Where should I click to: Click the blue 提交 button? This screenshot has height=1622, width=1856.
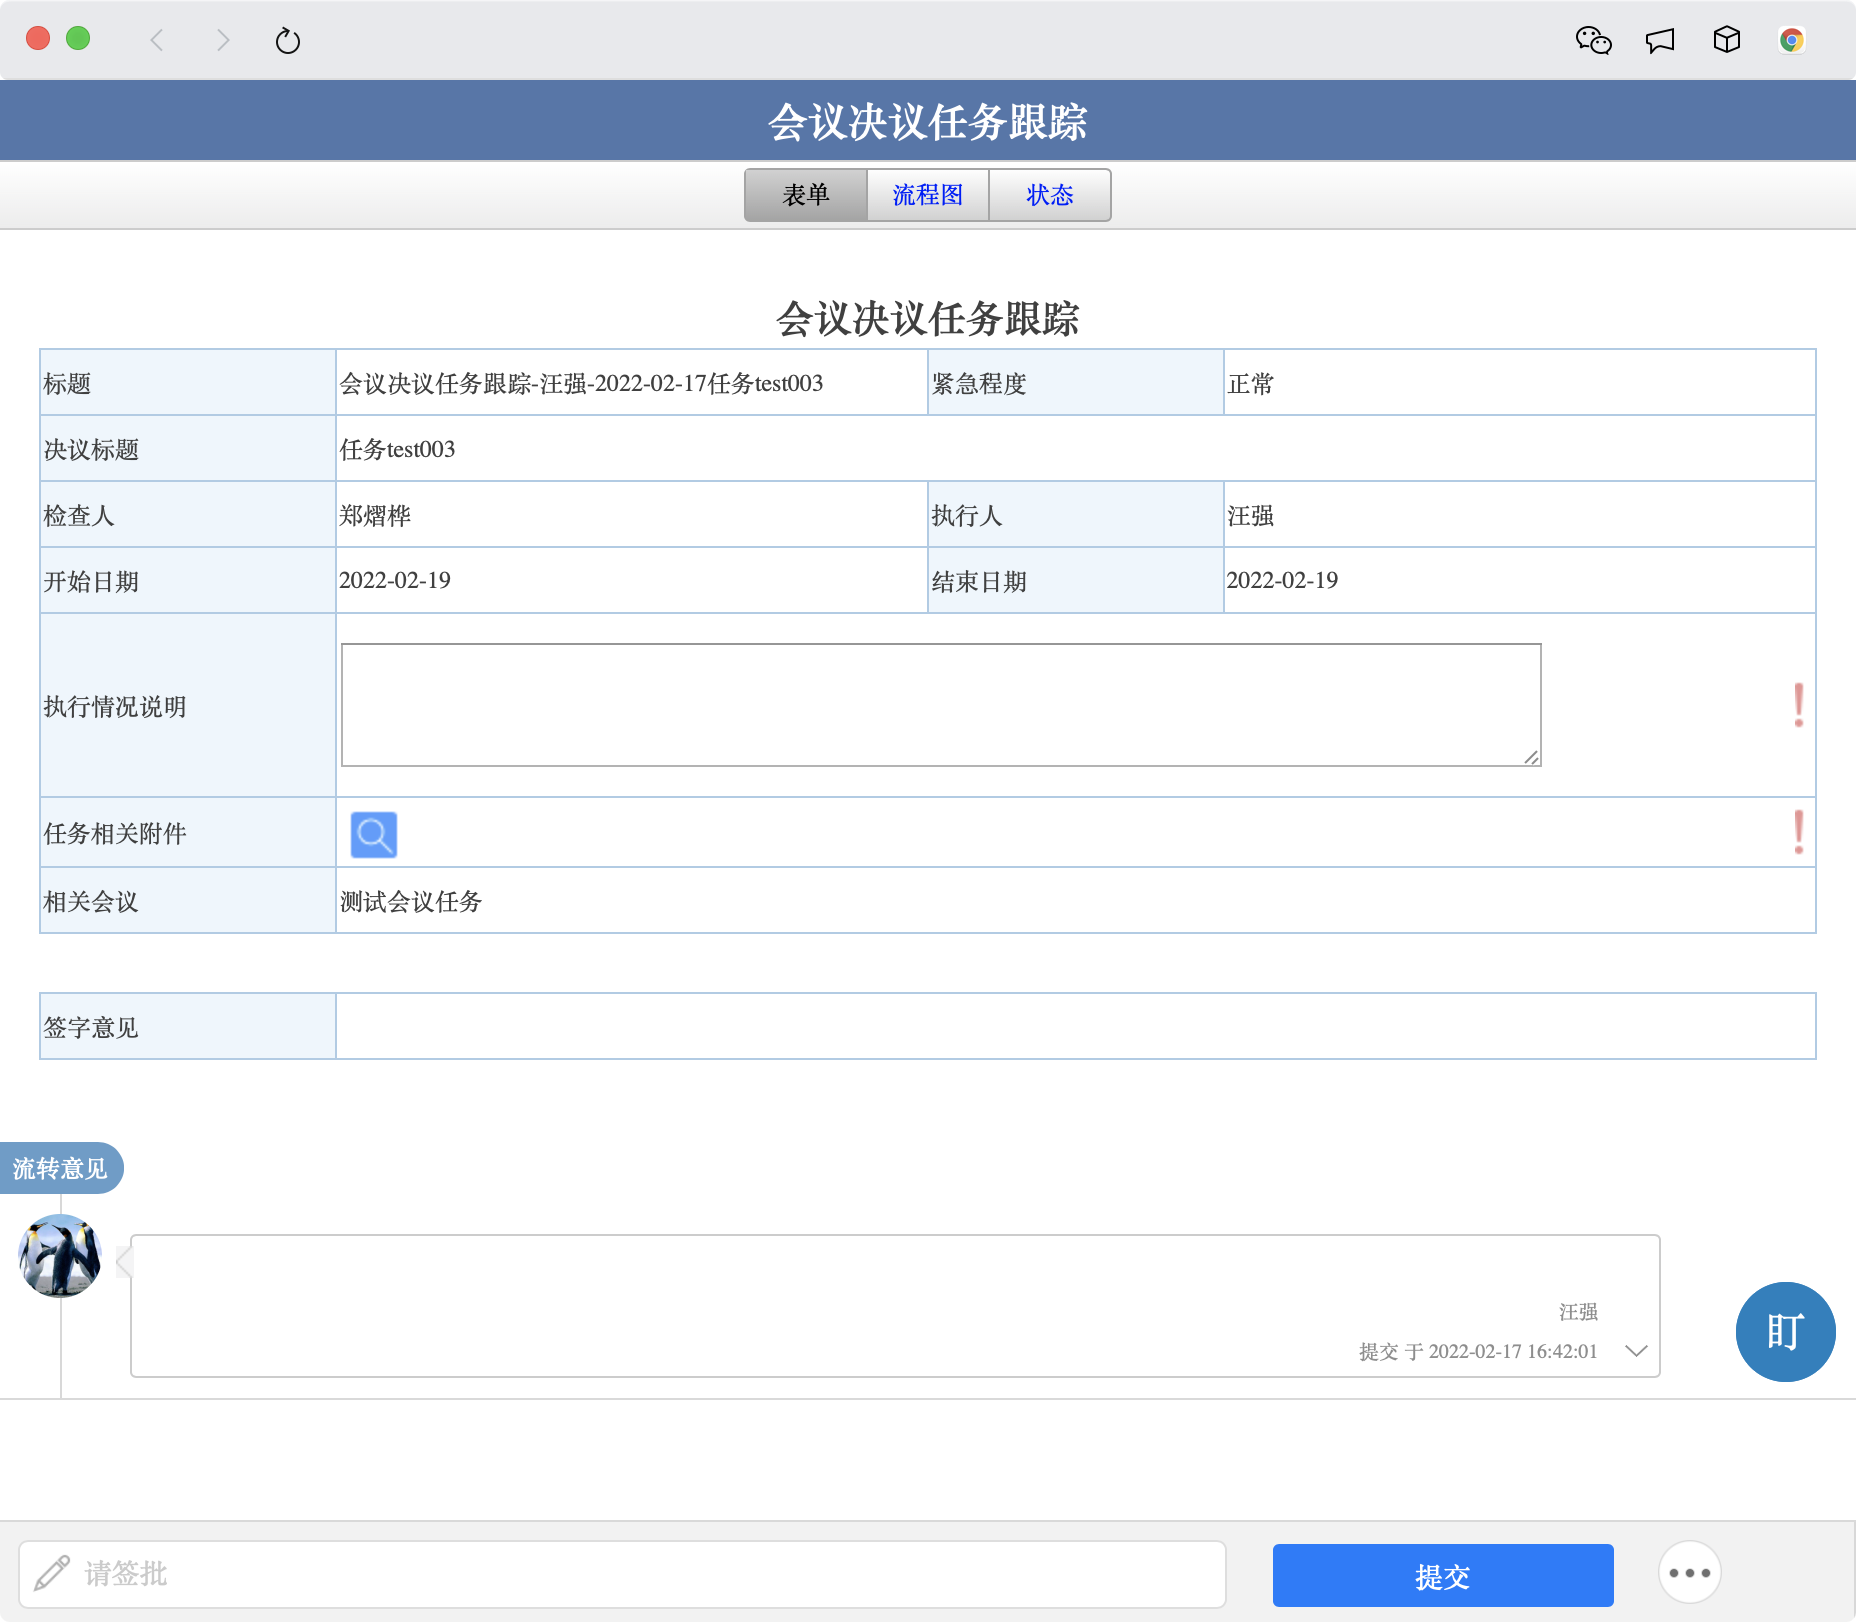(x=1442, y=1576)
